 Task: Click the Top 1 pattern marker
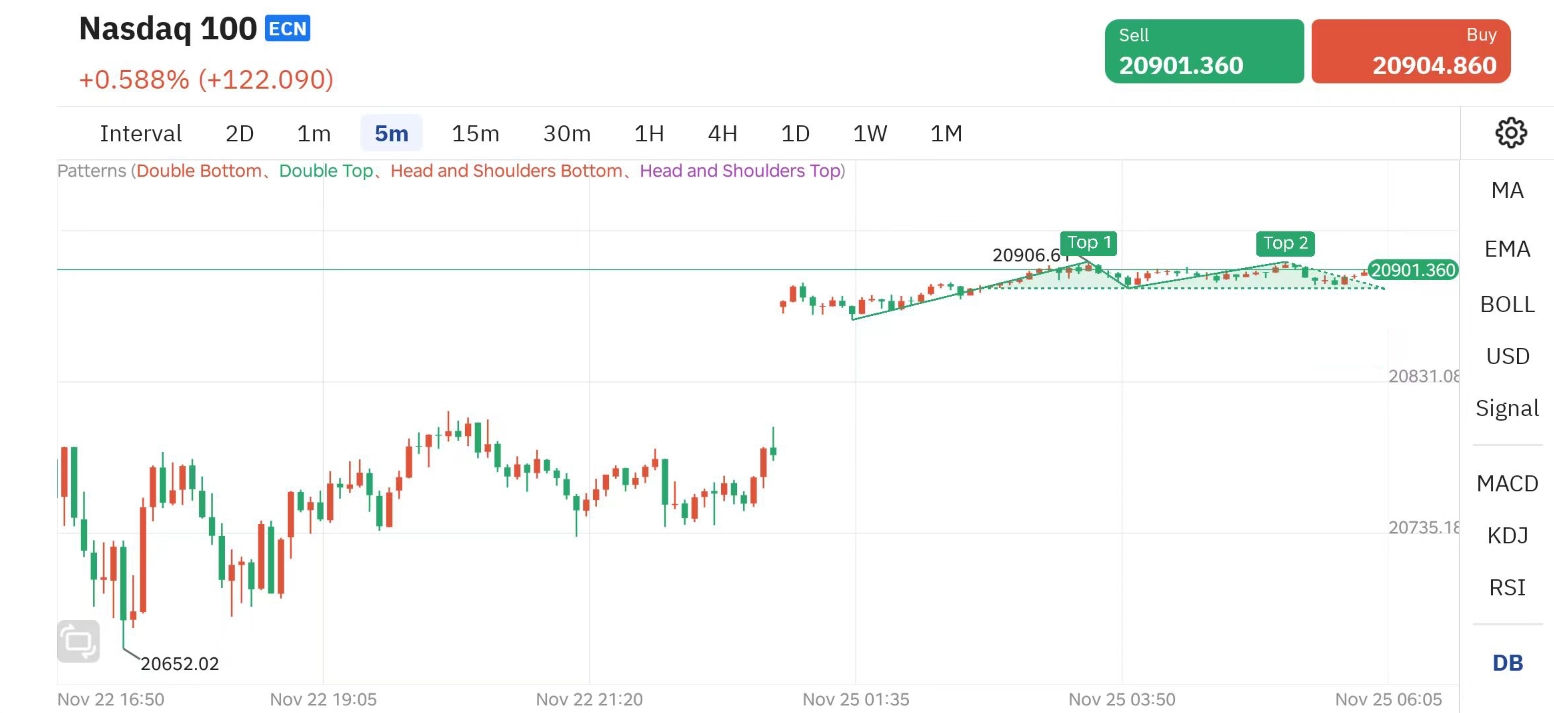[x=1089, y=243]
